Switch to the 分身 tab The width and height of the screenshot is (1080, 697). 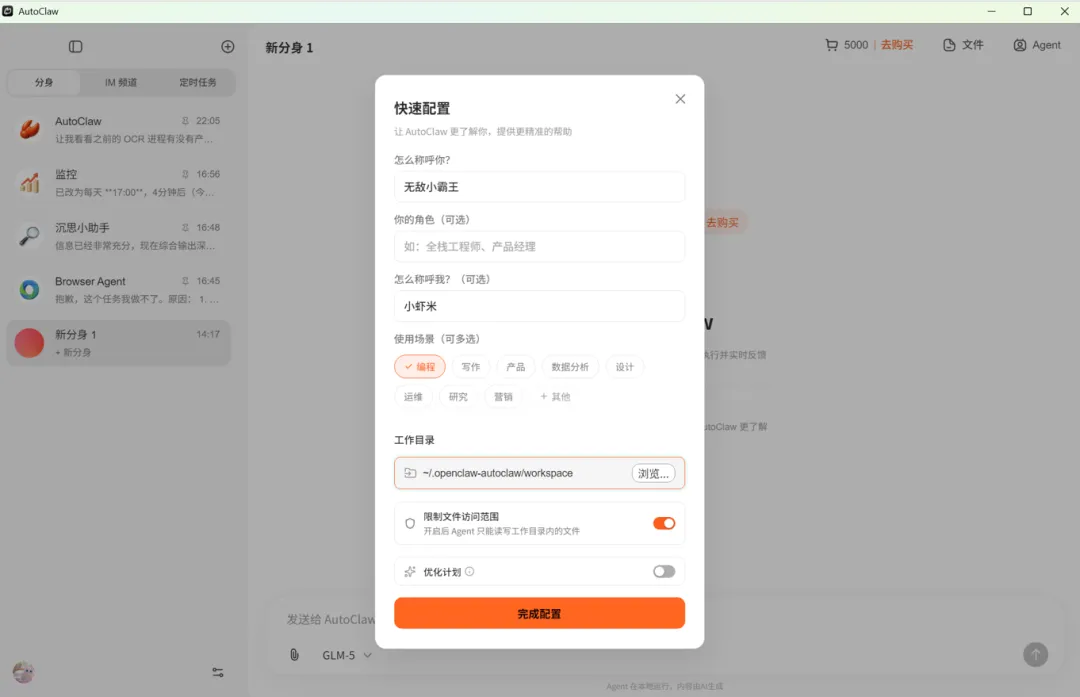(x=44, y=82)
